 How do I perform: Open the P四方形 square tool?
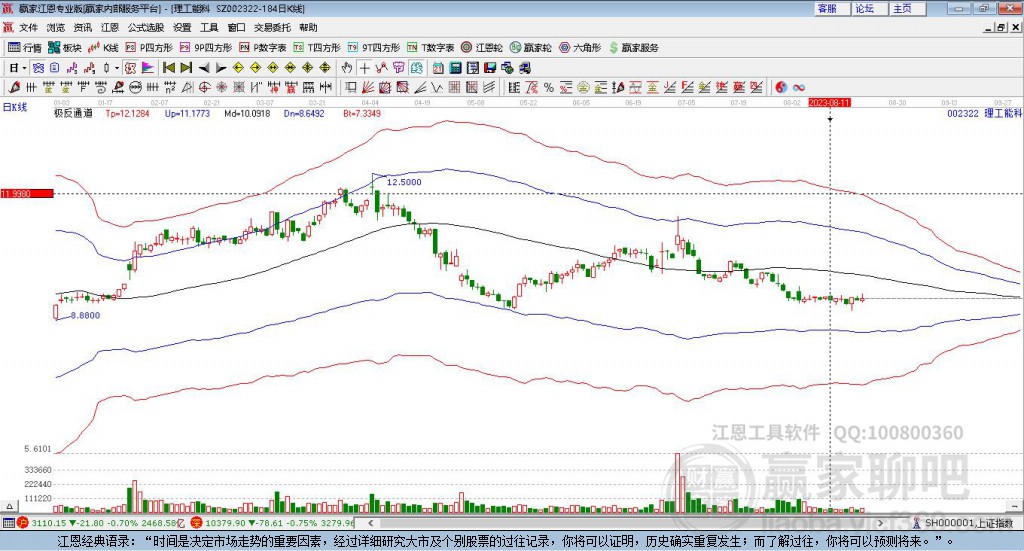point(149,48)
